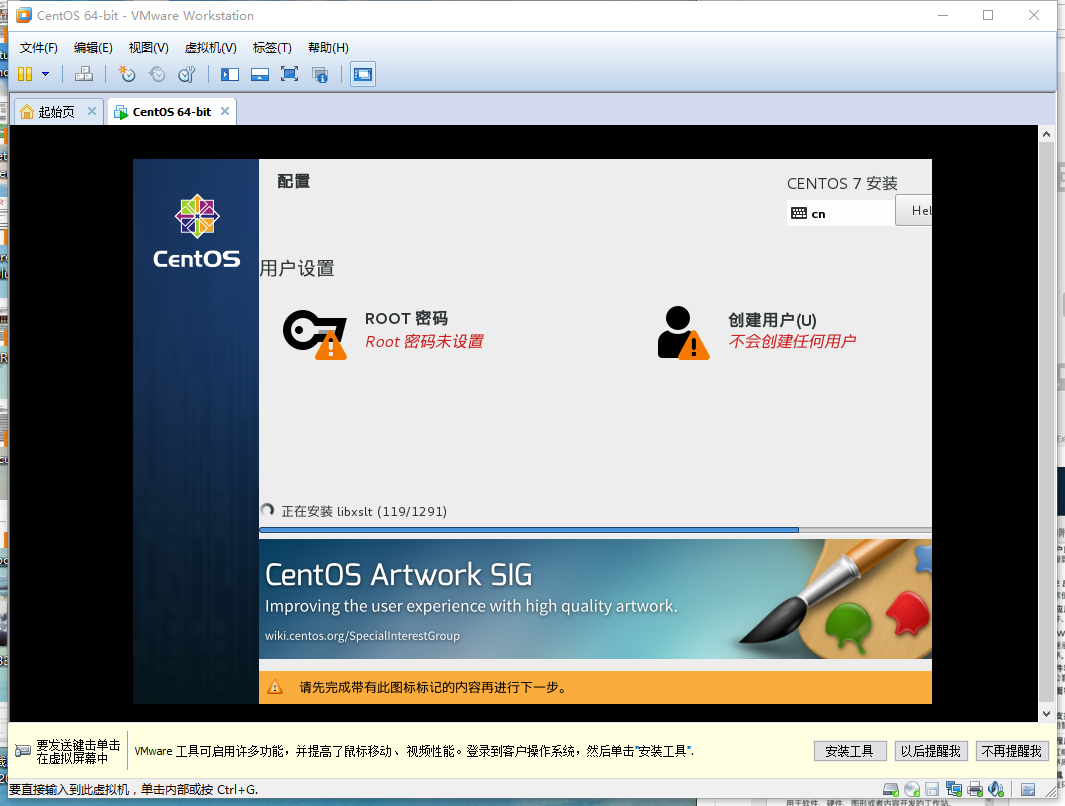This screenshot has width=1065, height=806.
Task: Open the 帮助(H) menu
Action: click(x=328, y=48)
